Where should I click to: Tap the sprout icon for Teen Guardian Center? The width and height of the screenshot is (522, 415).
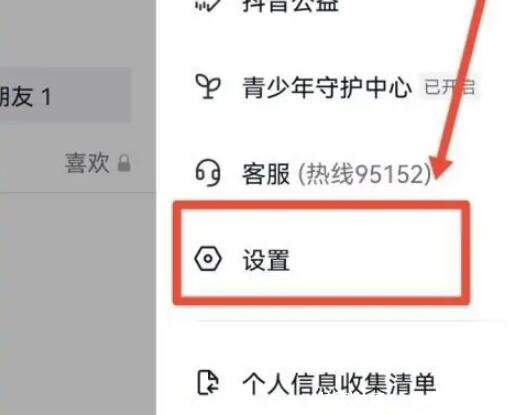tap(208, 86)
